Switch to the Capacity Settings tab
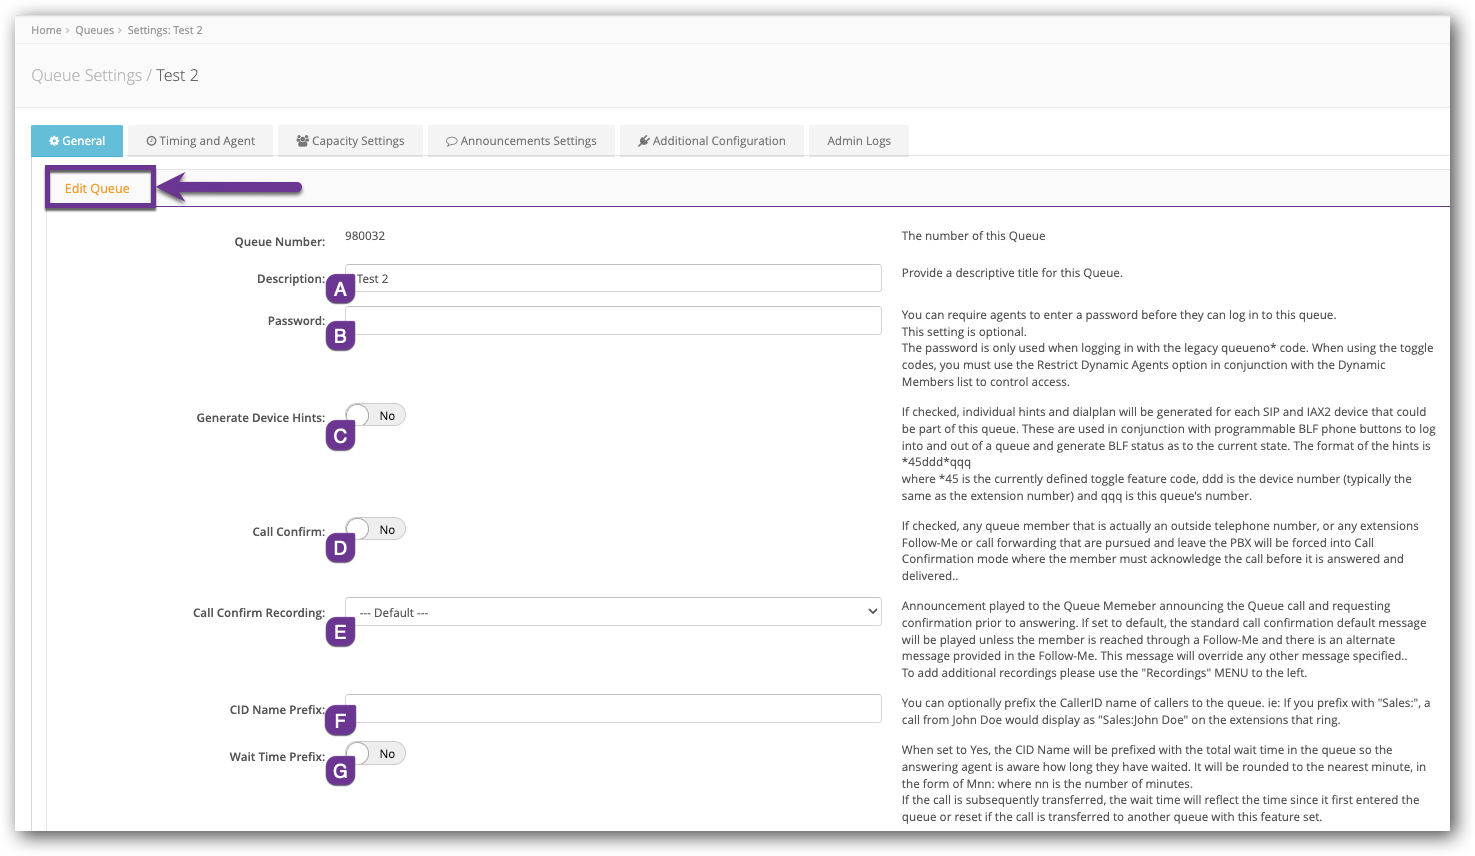 (x=350, y=141)
